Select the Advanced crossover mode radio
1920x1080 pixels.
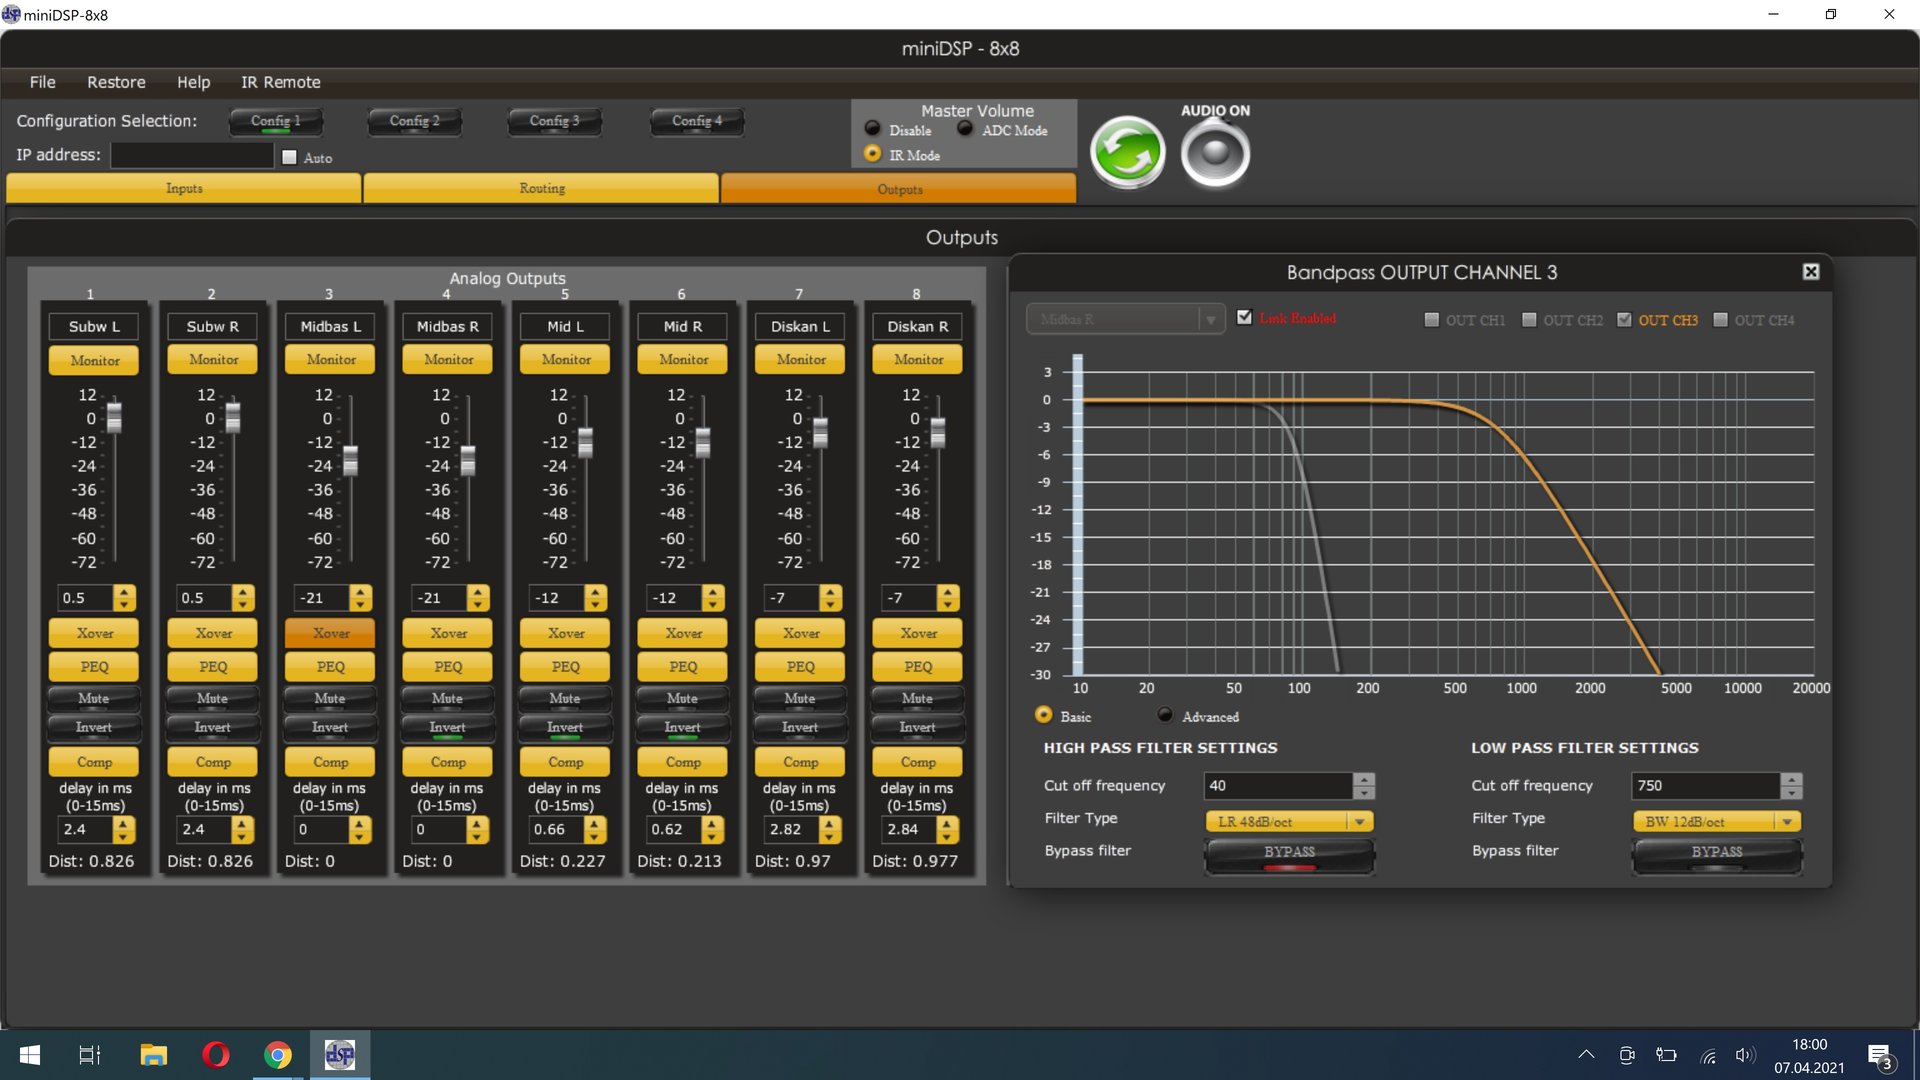click(x=1165, y=715)
